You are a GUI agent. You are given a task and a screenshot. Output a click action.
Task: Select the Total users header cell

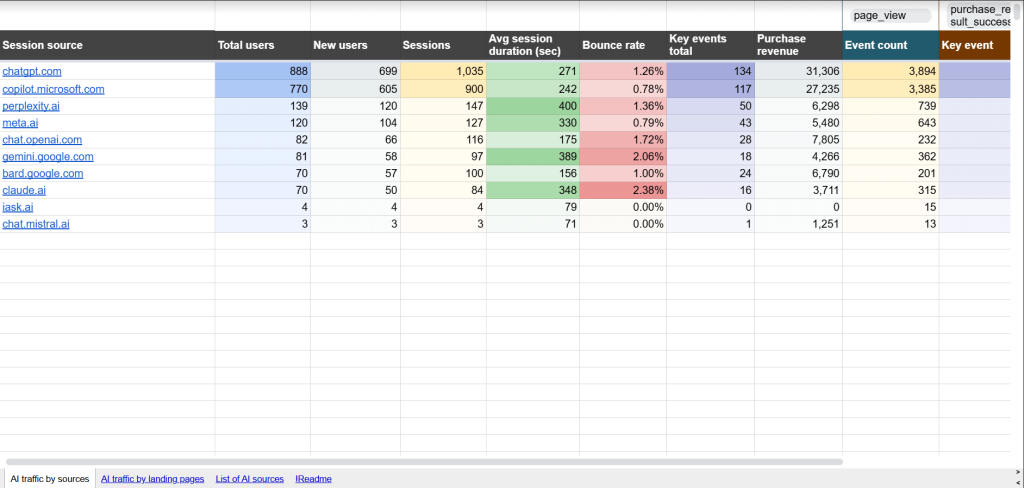263,45
